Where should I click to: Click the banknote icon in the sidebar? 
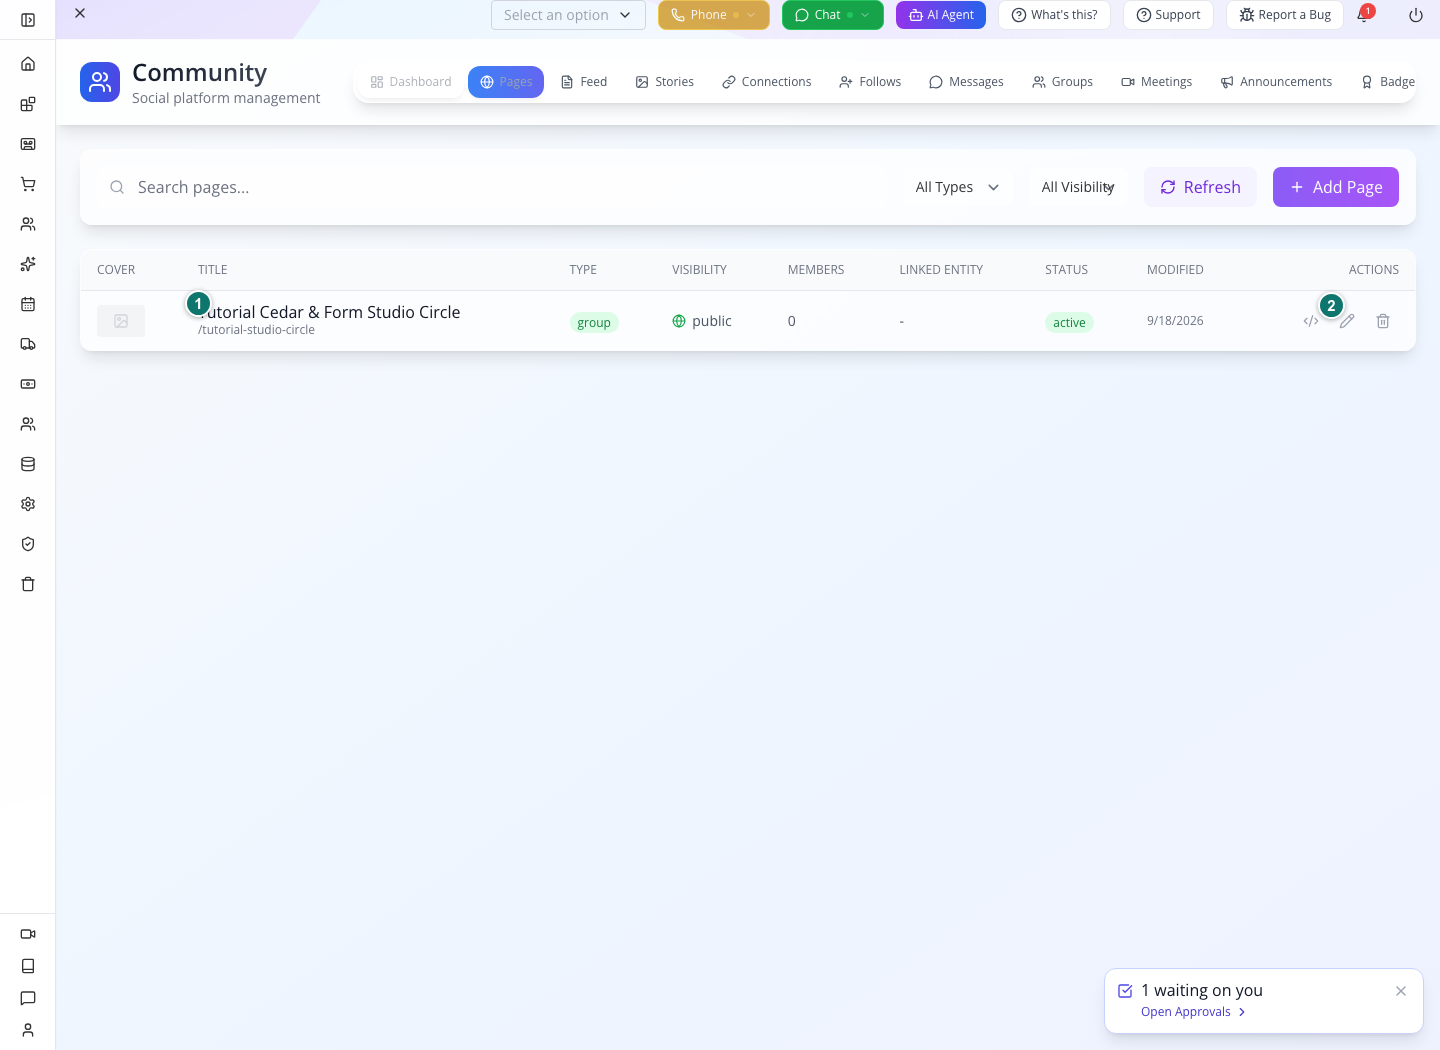click(x=28, y=384)
